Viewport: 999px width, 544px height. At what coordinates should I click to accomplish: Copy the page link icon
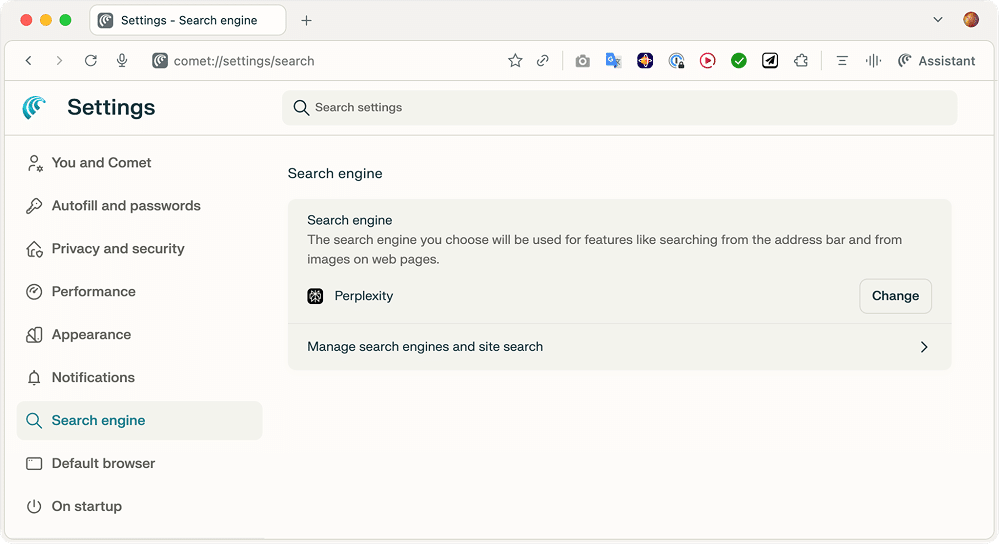point(543,61)
